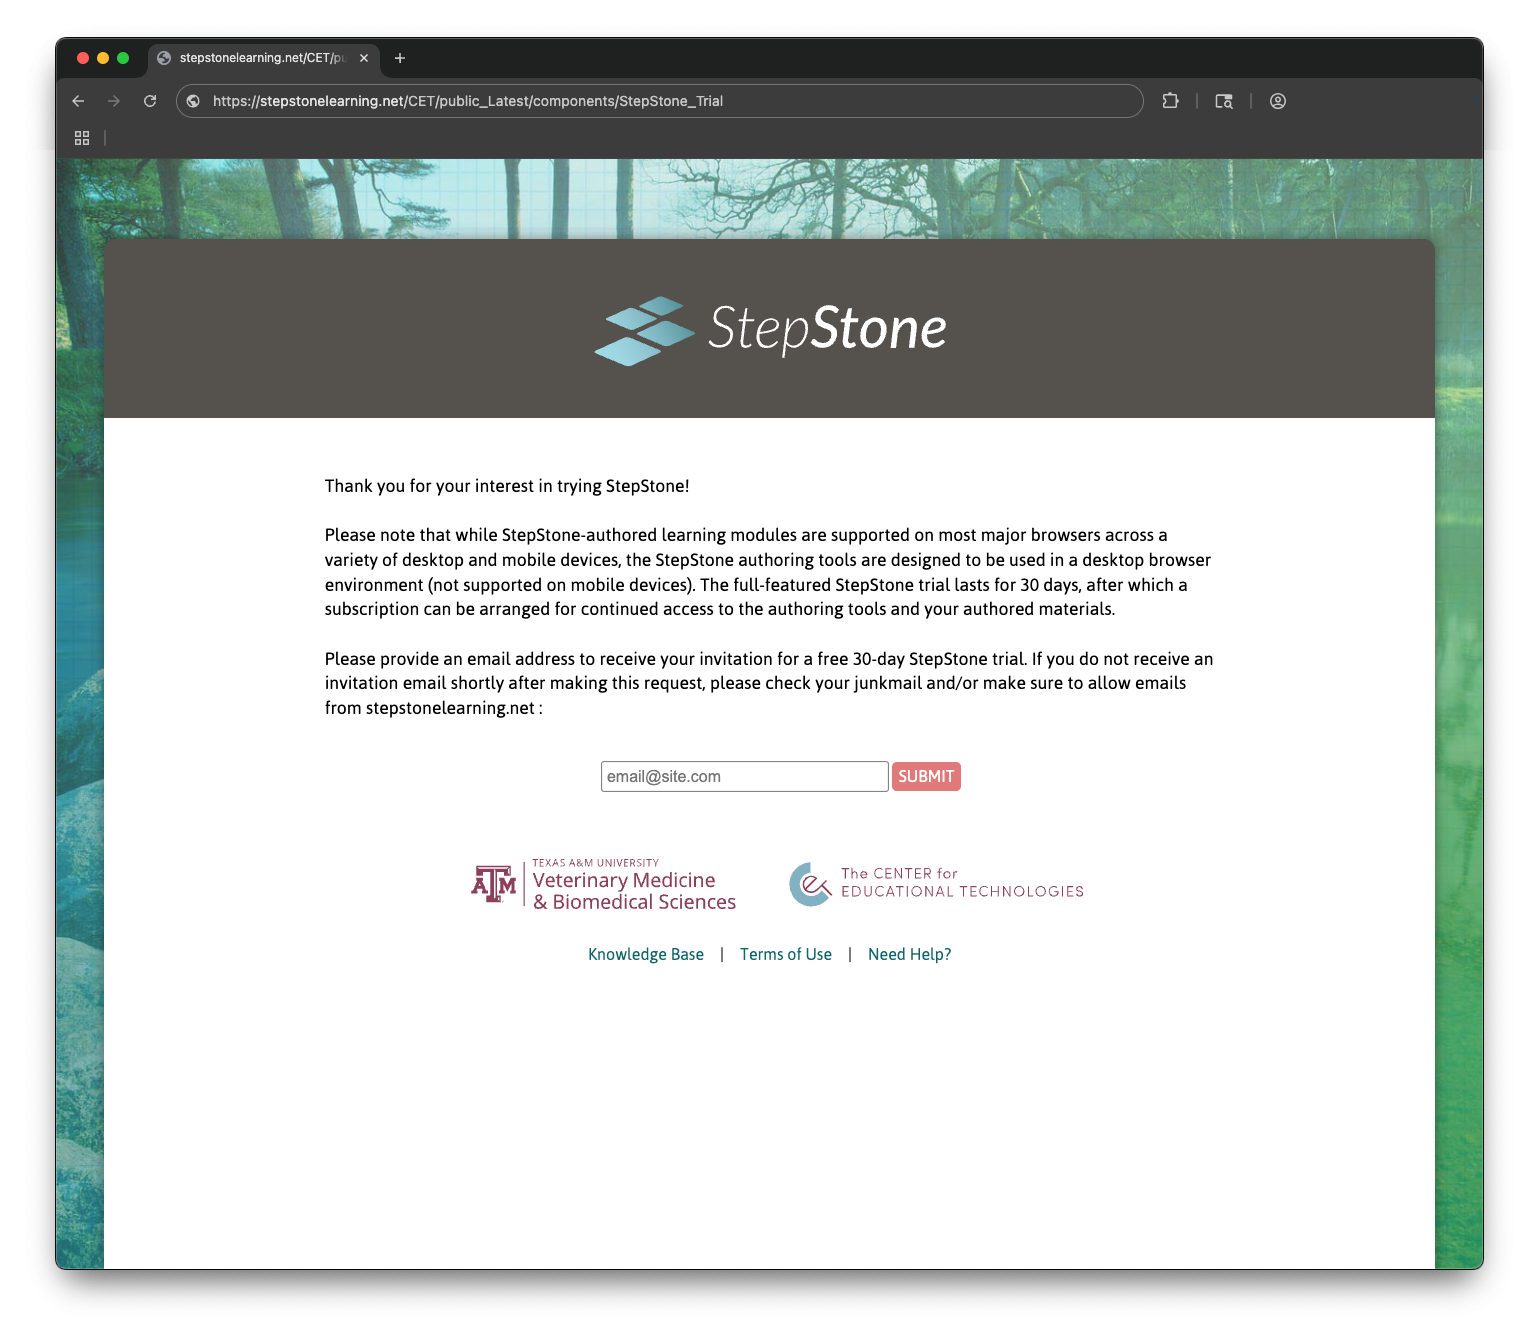Click the green maximize window button
The height and width of the screenshot is (1343, 1539).
tap(123, 58)
